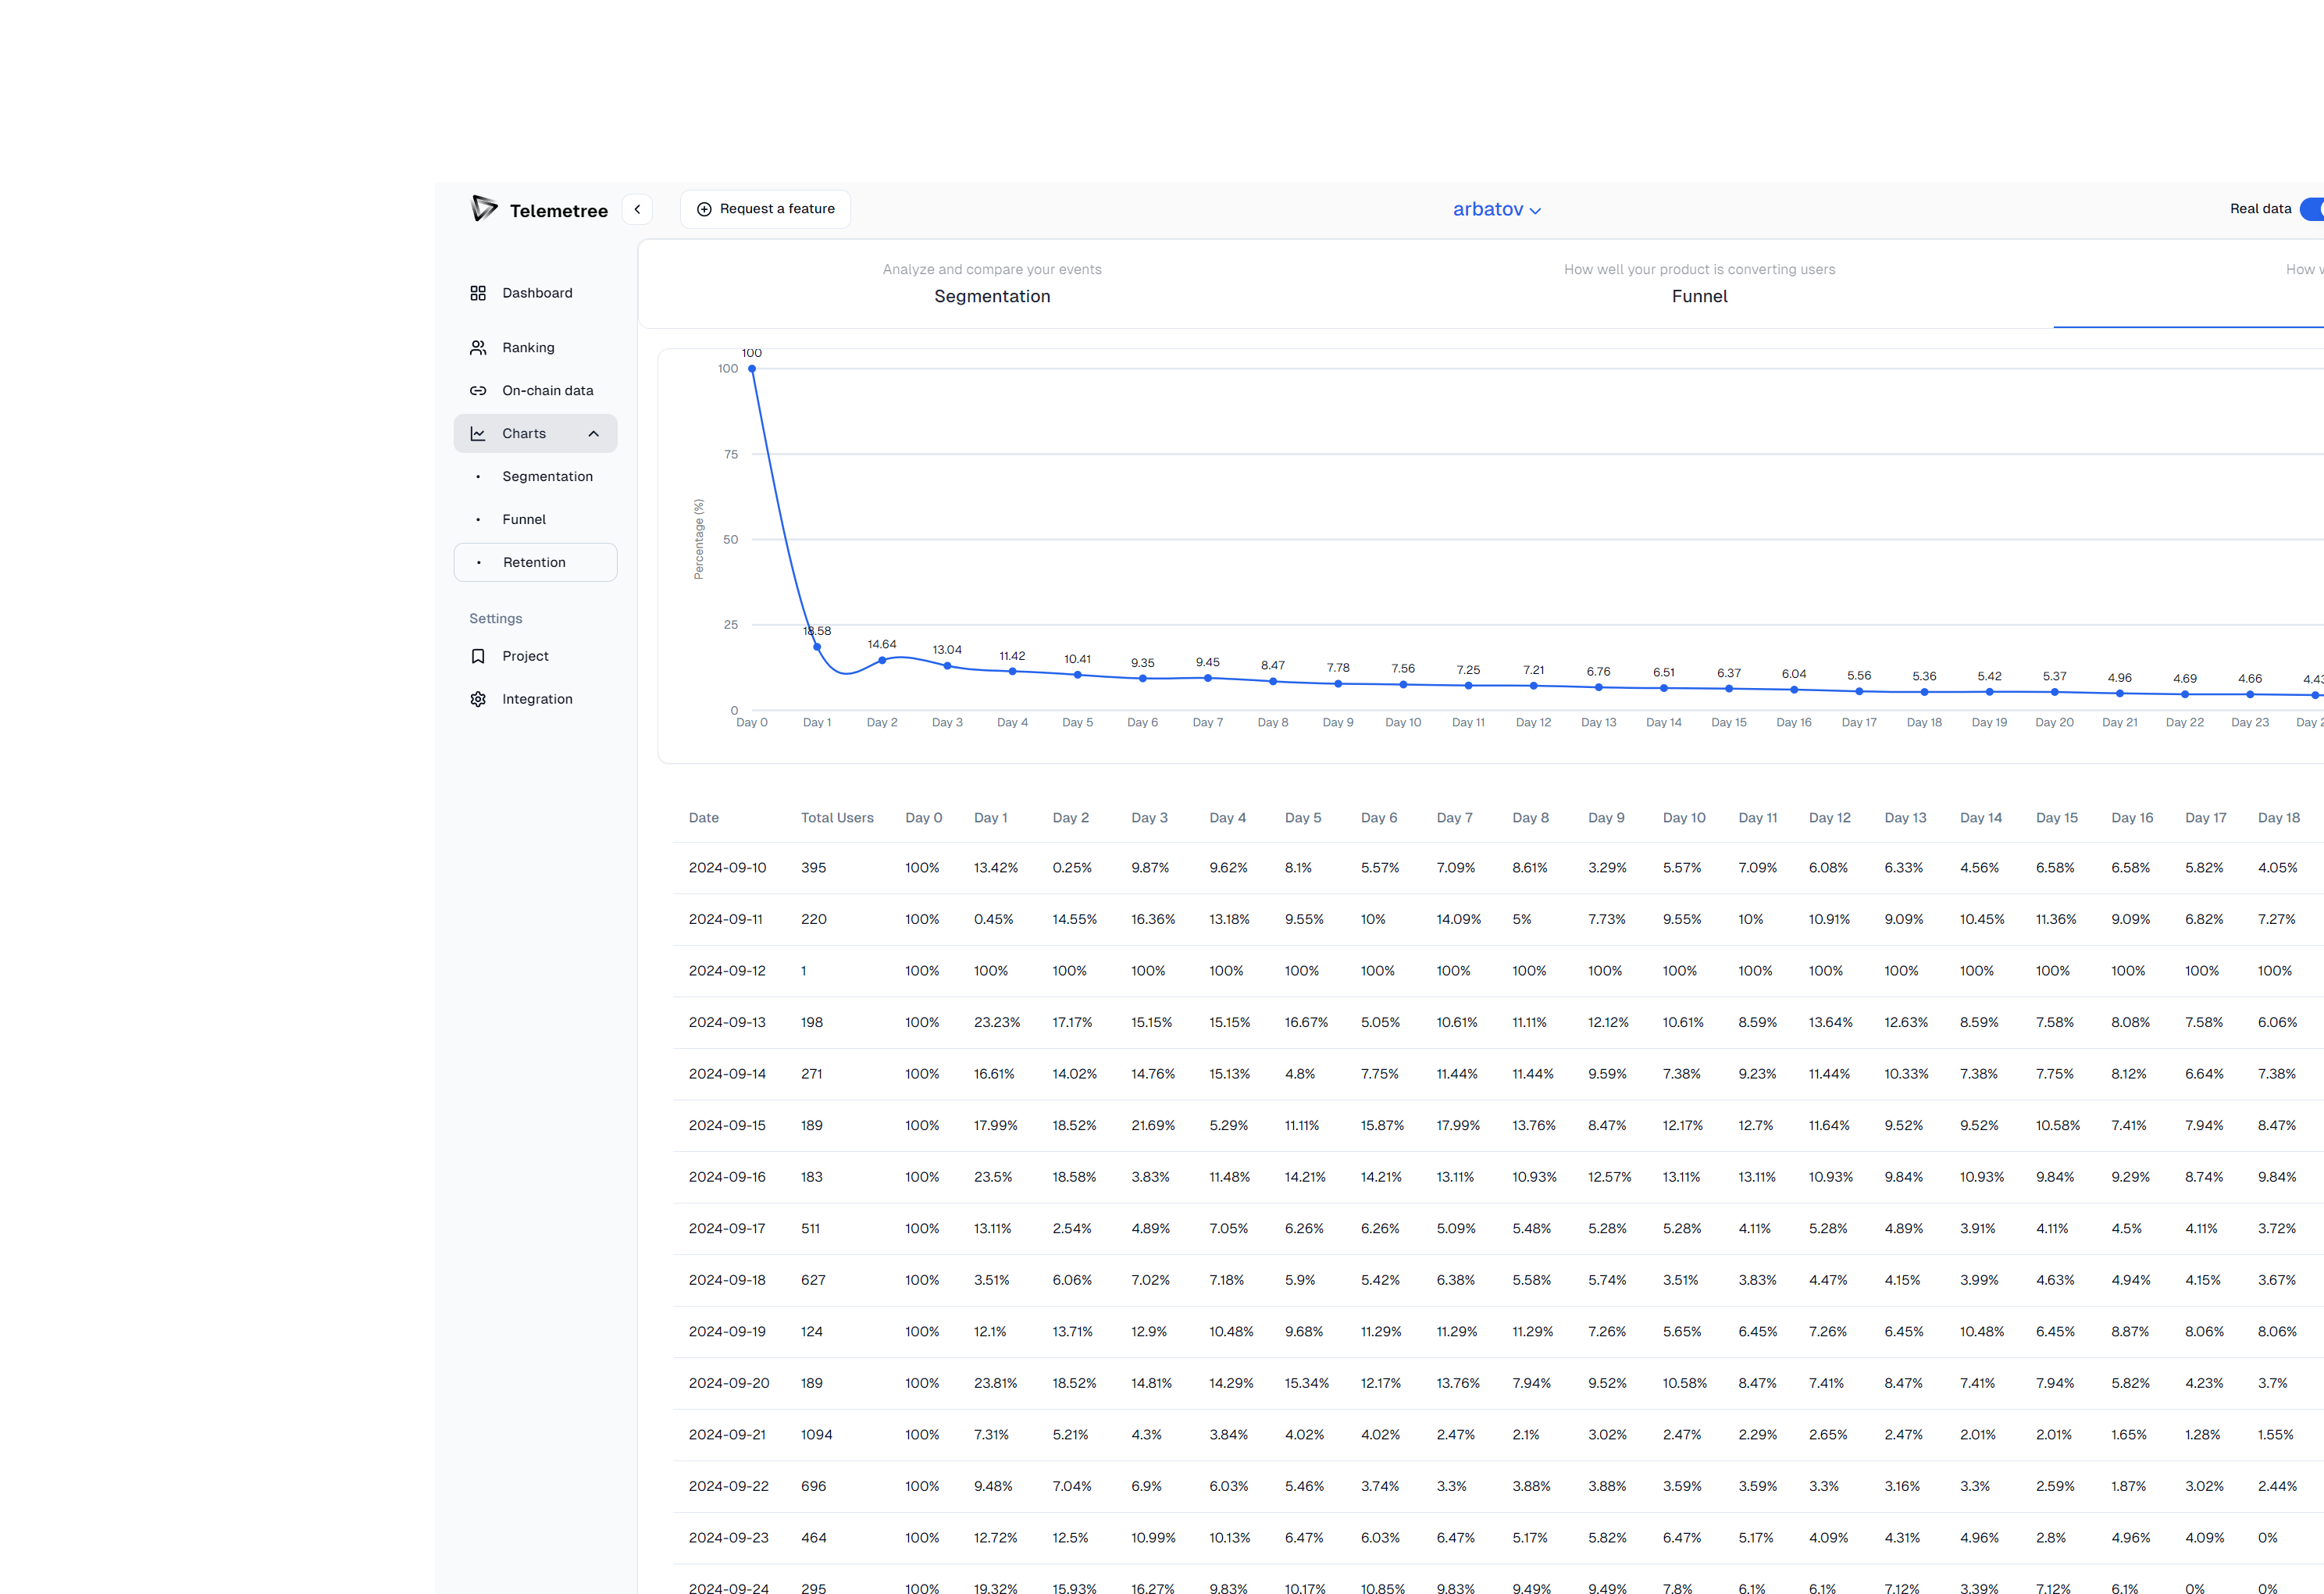Select the Dashboard grid icon in the sidebar

pyautogui.click(x=478, y=292)
